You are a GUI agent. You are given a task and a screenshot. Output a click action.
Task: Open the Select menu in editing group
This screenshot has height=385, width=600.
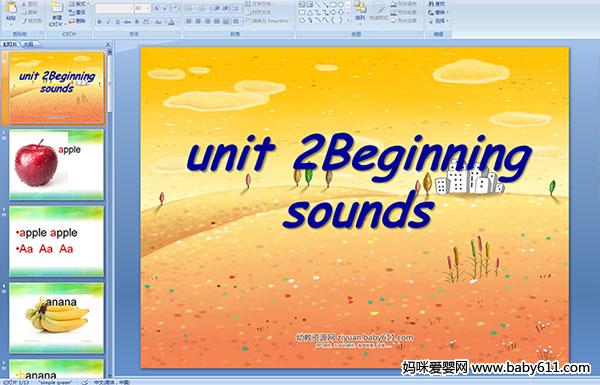click(439, 21)
